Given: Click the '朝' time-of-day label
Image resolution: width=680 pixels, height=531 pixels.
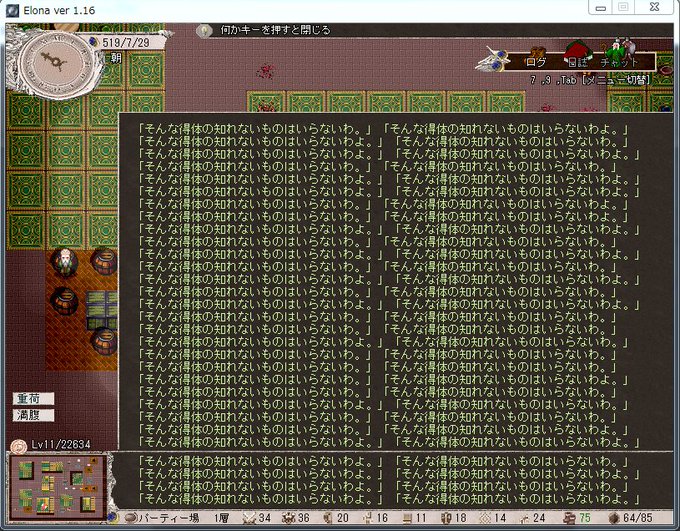Looking at the screenshot, I should [x=115, y=58].
